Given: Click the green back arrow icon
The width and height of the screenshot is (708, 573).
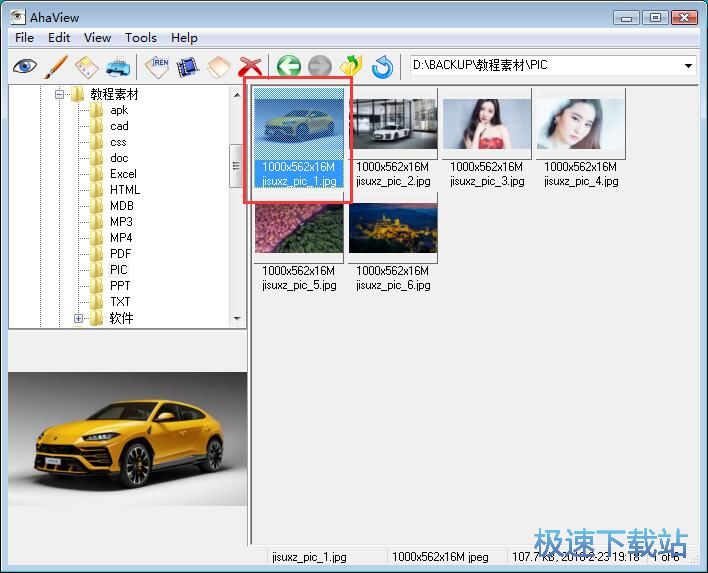Looking at the screenshot, I should click(288, 67).
